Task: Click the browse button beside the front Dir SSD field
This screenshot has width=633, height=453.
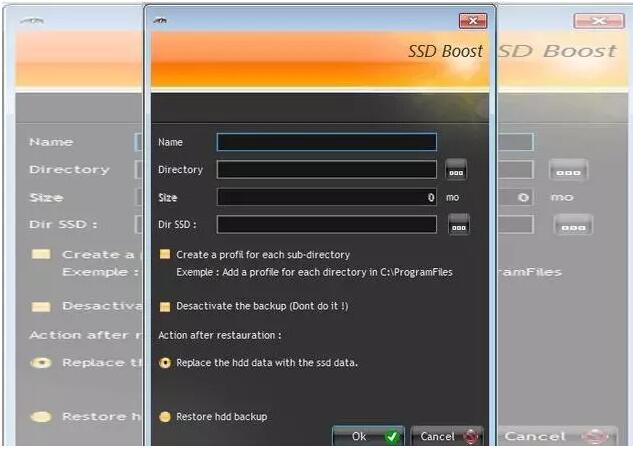Action: coord(459,225)
